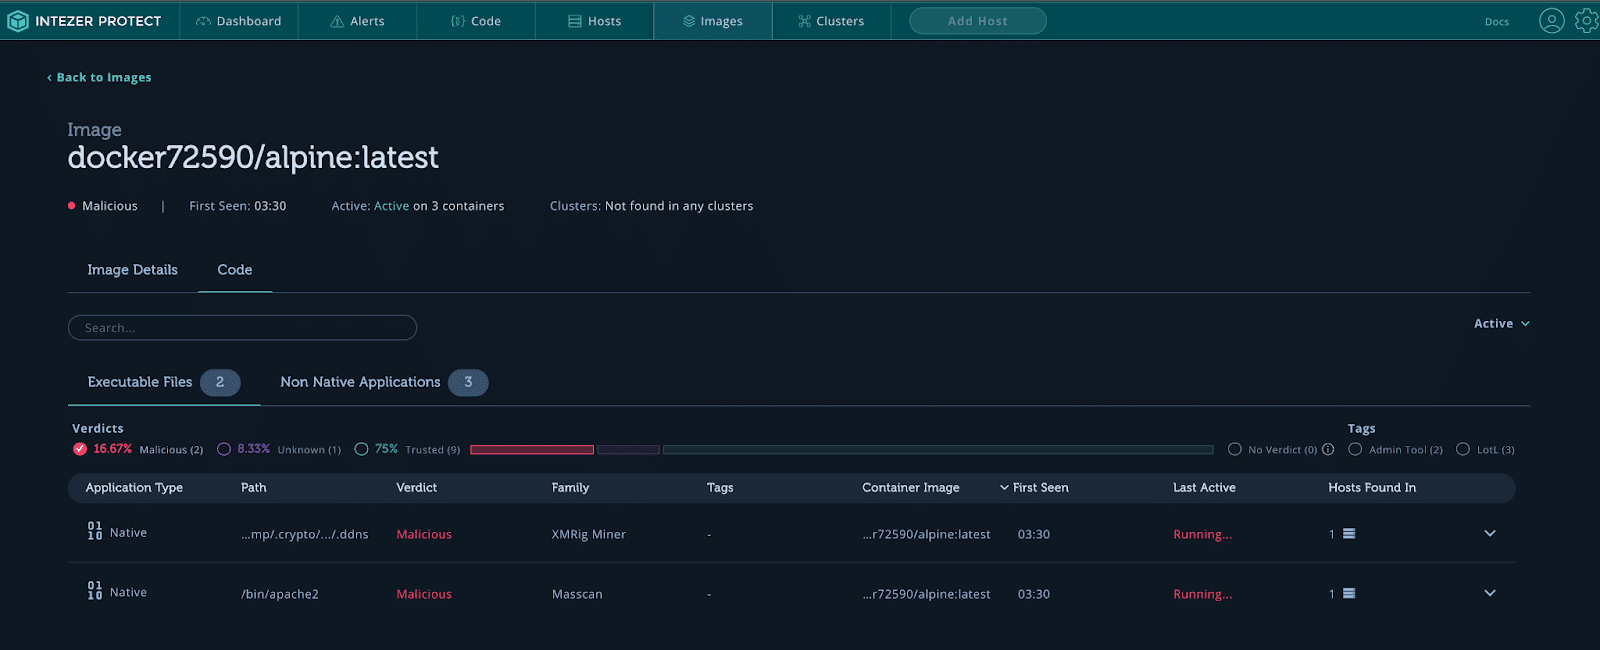Click the binary Native icon for /bin/apache2
The height and width of the screenshot is (650, 1600).
coord(95,591)
